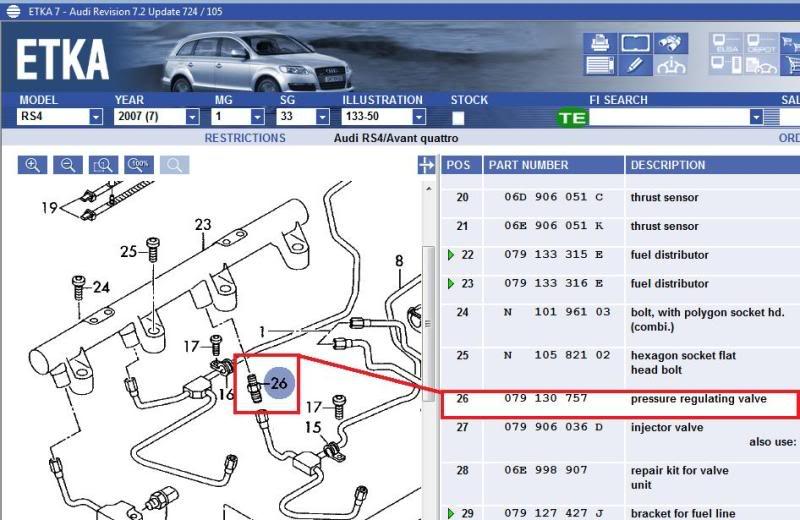
Task: Click the RESTRICTIONS label
Action: (x=245, y=138)
